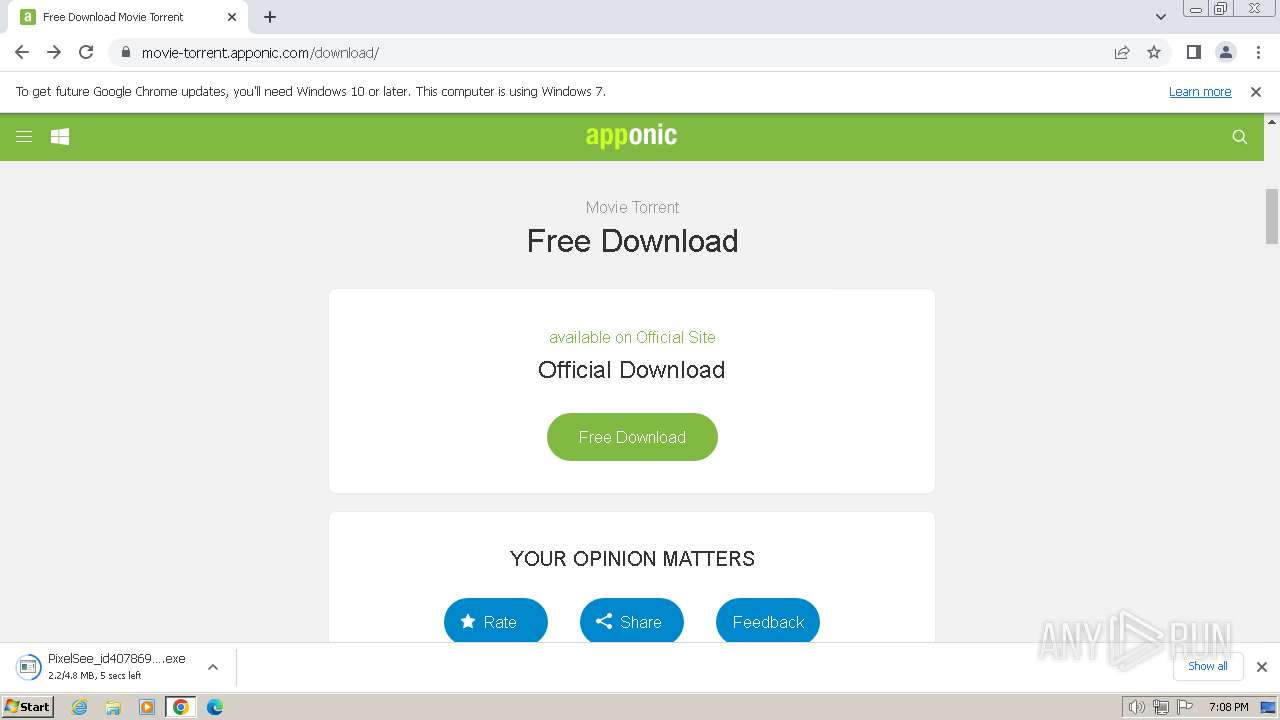Click the Rate button
1280x720 pixels.
point(496,621)
